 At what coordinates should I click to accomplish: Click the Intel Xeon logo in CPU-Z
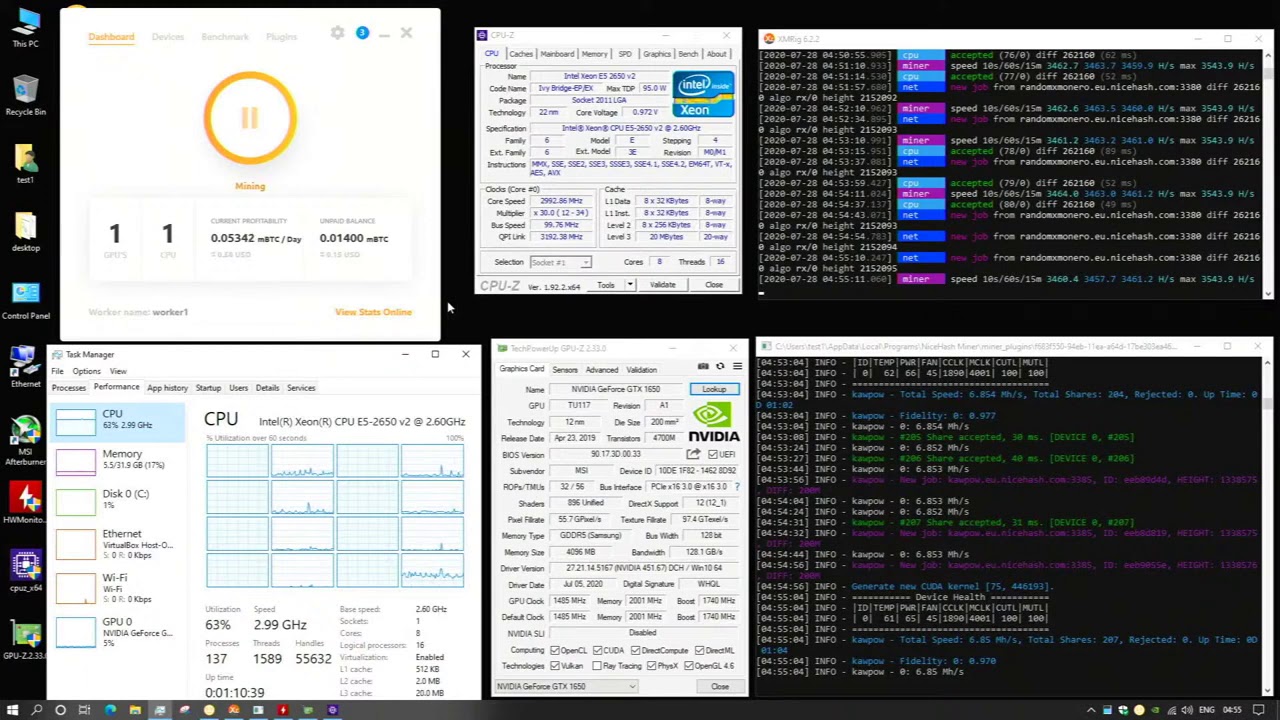(x=704, y=95)
